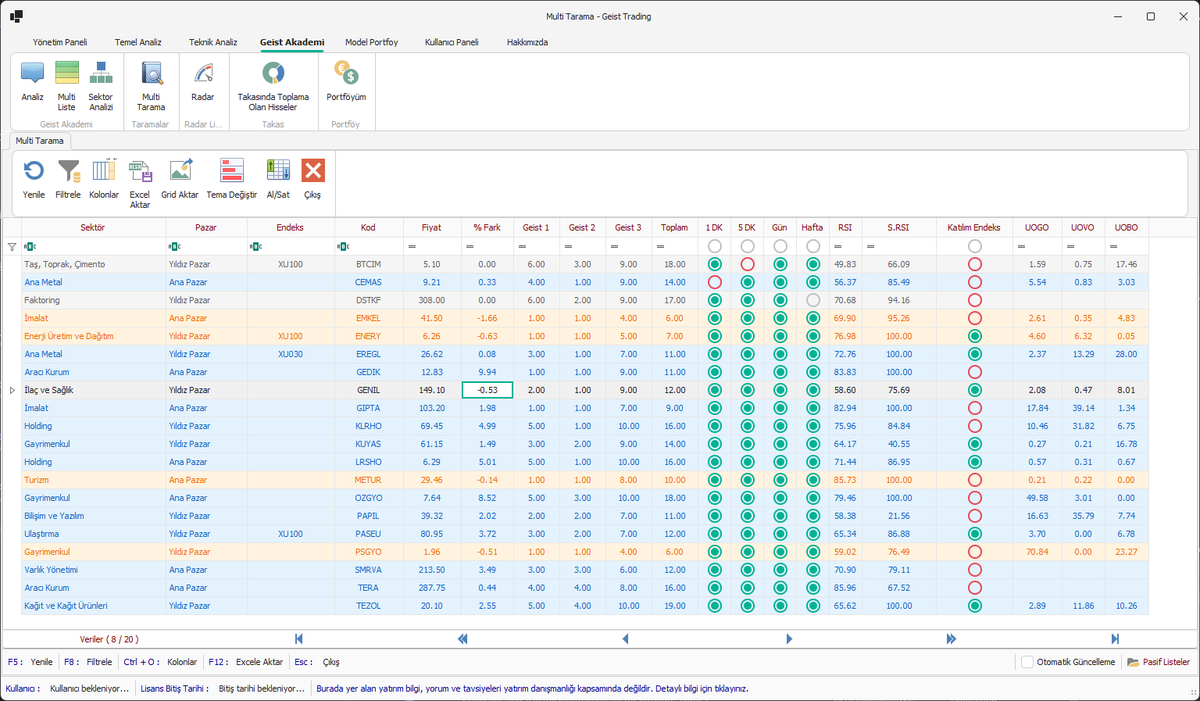Click filter operator icon under Sektör
Image resolution: width=1200 pixels, height=701 pixels.
pyautogui.click(x=29, y=246)
